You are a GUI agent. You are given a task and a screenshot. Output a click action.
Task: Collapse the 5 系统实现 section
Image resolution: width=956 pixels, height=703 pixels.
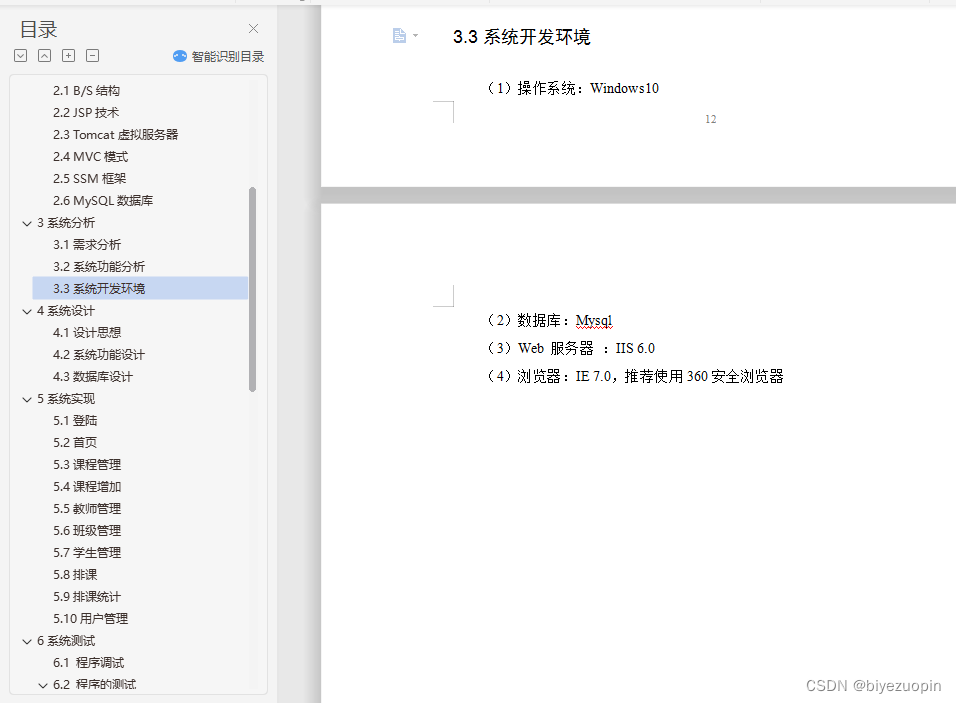pos(27,399)
